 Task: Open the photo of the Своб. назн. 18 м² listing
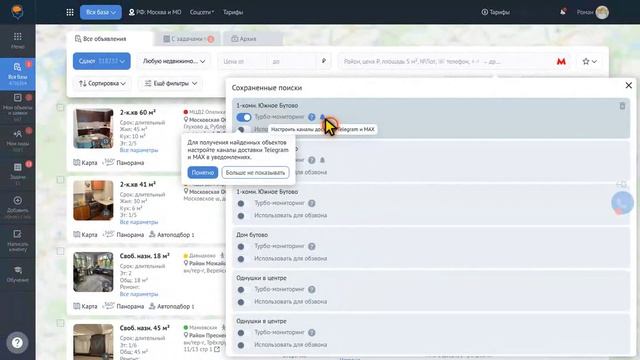coord(93,272)
